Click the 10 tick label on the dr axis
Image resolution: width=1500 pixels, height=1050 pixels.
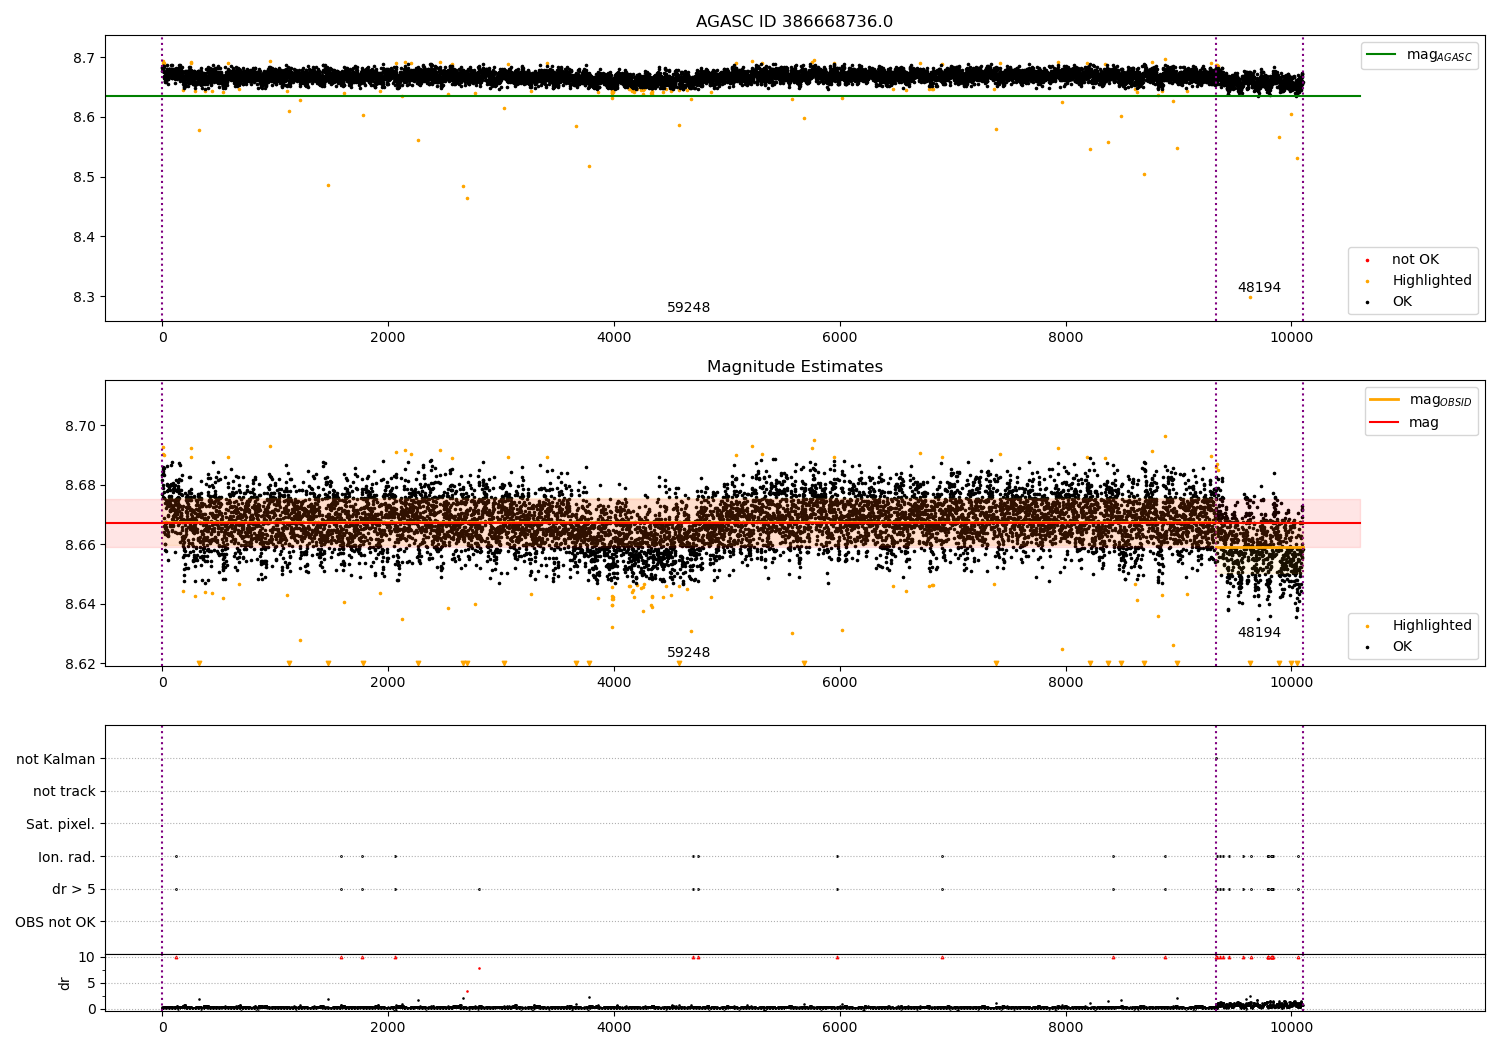87,958
